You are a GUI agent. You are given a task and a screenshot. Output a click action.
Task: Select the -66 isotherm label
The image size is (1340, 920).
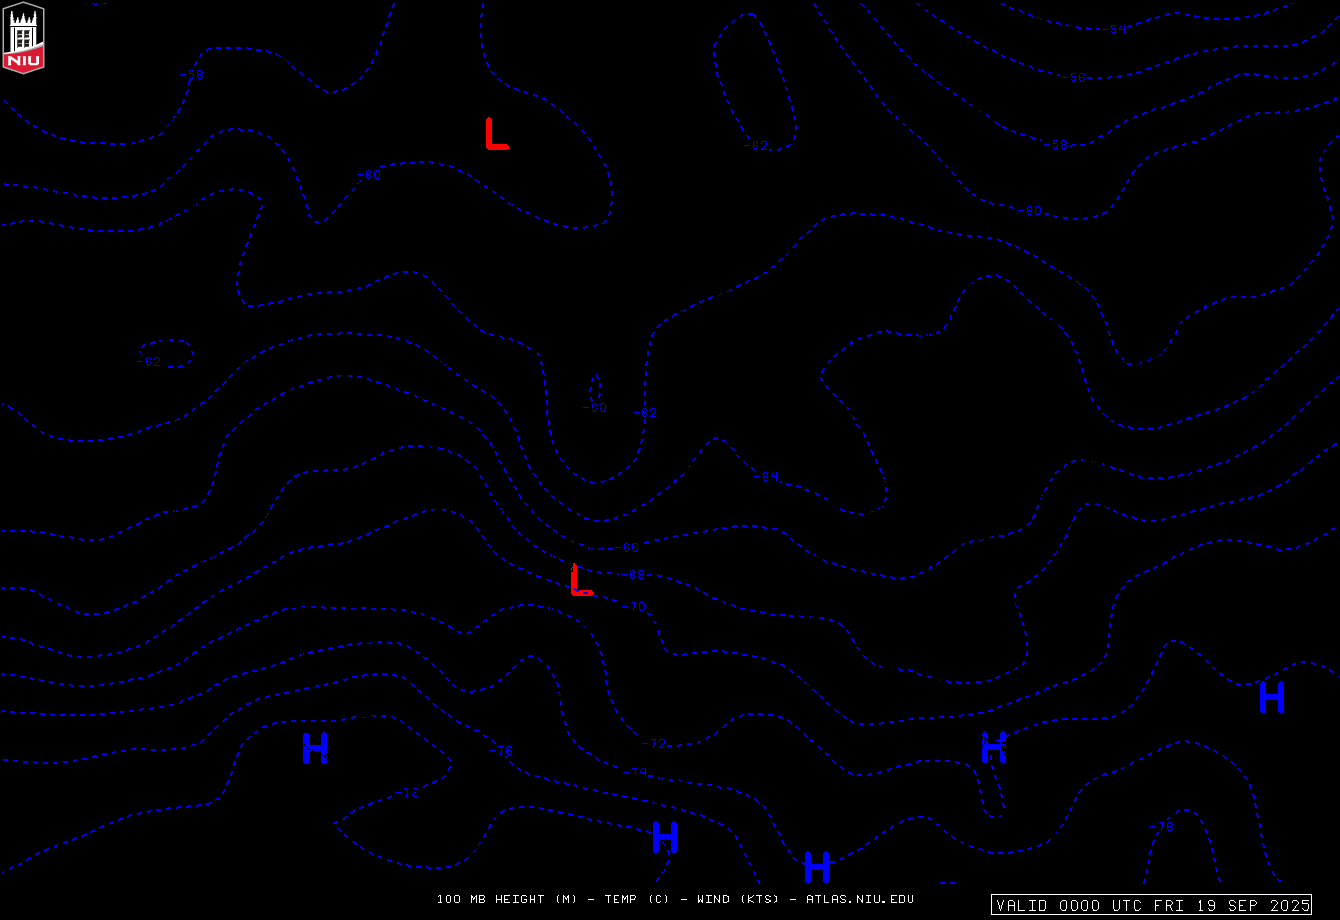coord(630,548)
